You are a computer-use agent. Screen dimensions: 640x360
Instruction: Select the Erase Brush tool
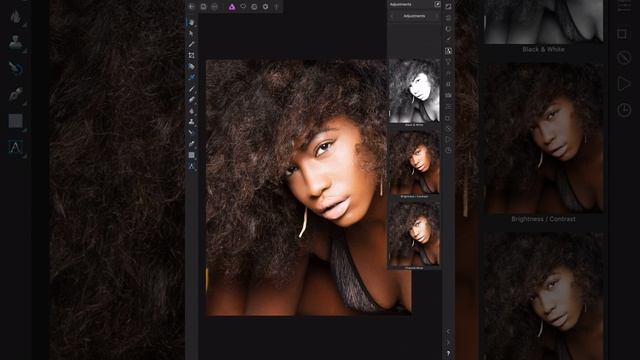click(191, 100)
